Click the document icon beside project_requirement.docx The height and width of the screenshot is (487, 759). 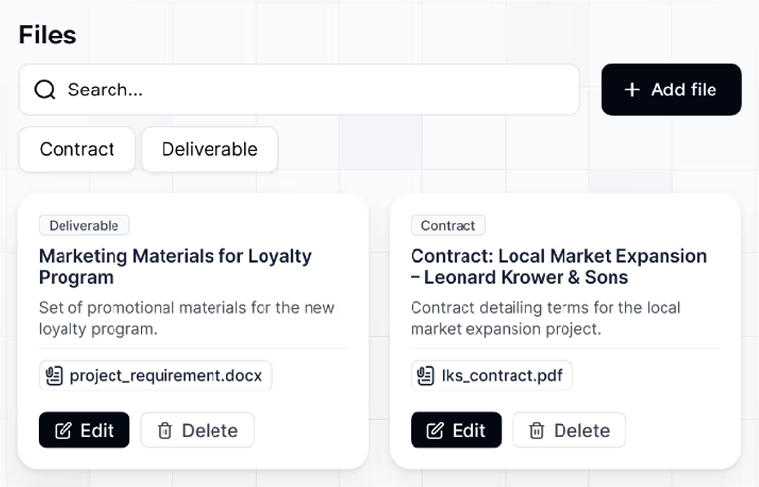click(x=54, y=376)
